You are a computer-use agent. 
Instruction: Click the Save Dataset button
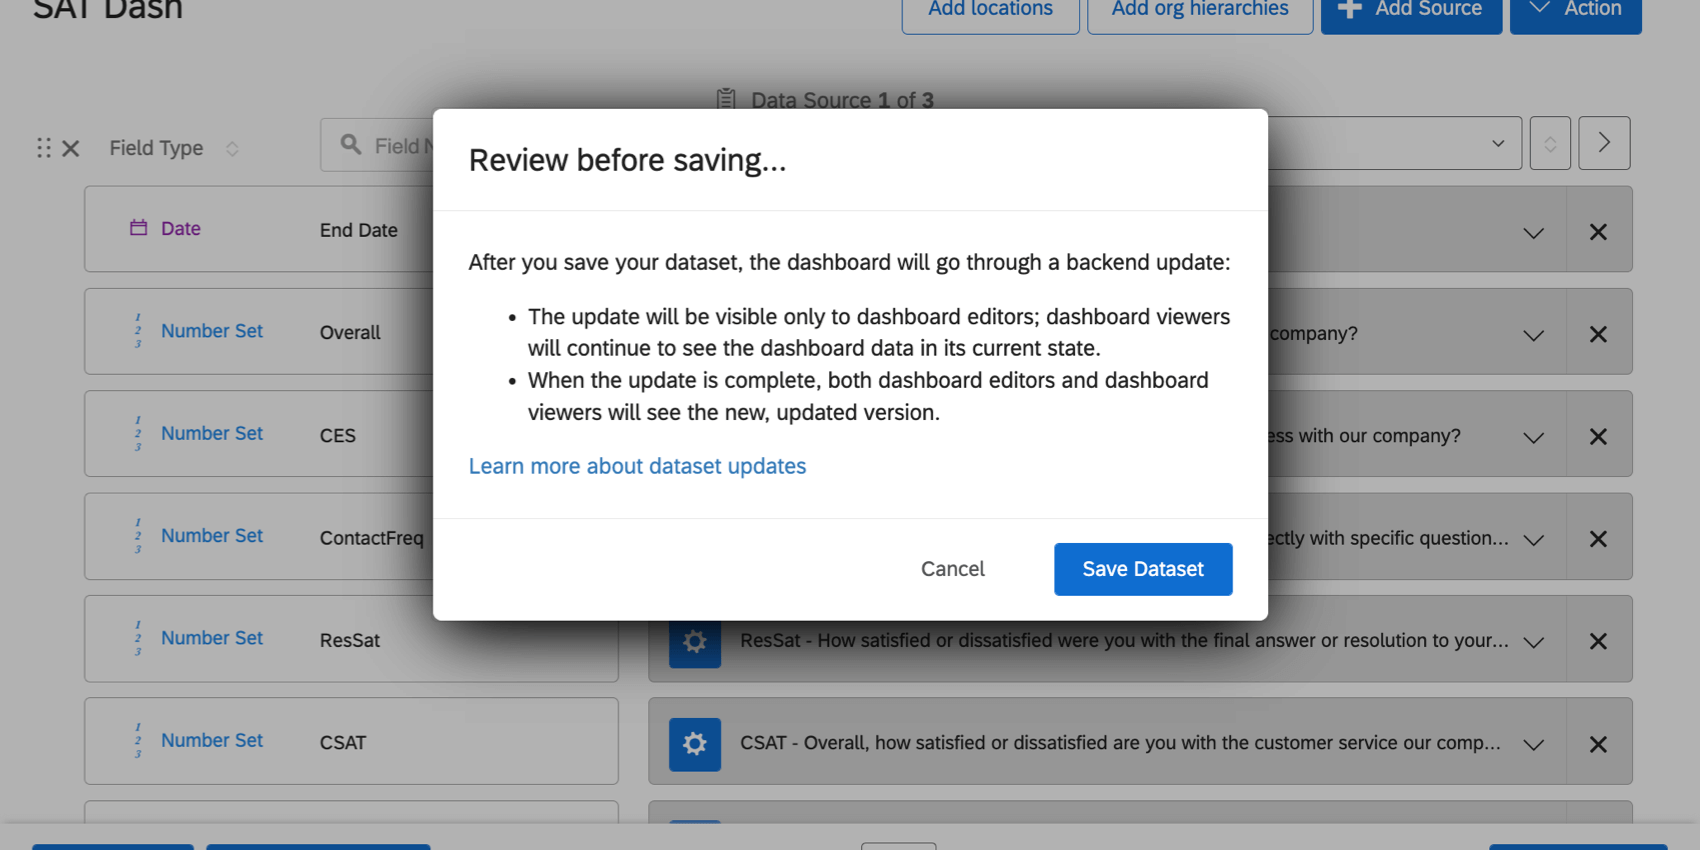pyautogui.click(x=1143, y=569)
